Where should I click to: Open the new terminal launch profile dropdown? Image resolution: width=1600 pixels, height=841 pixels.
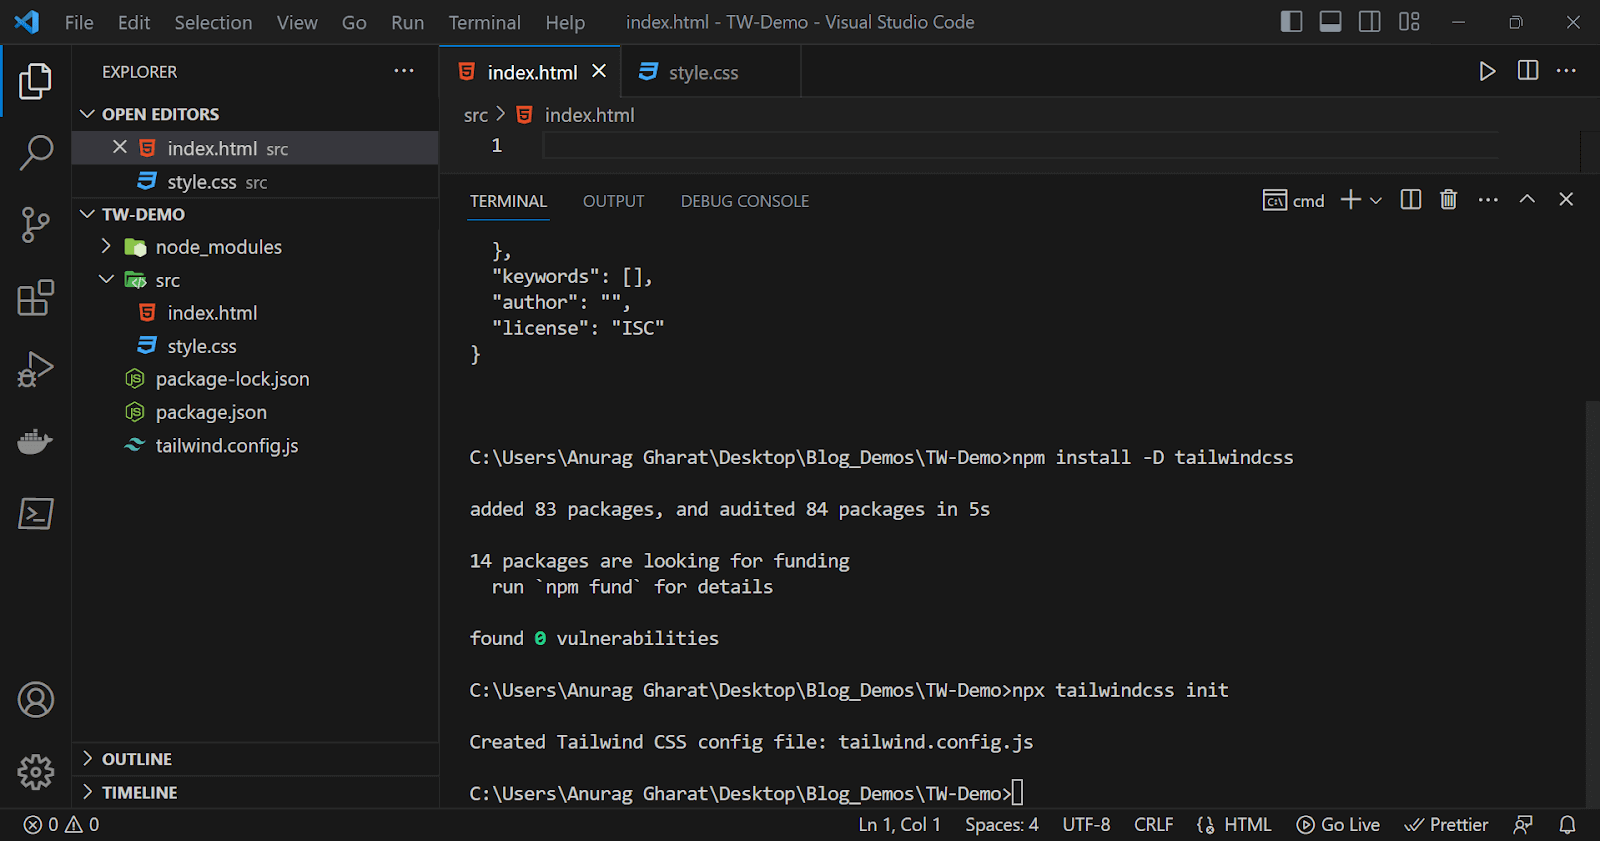point(1376,201)
